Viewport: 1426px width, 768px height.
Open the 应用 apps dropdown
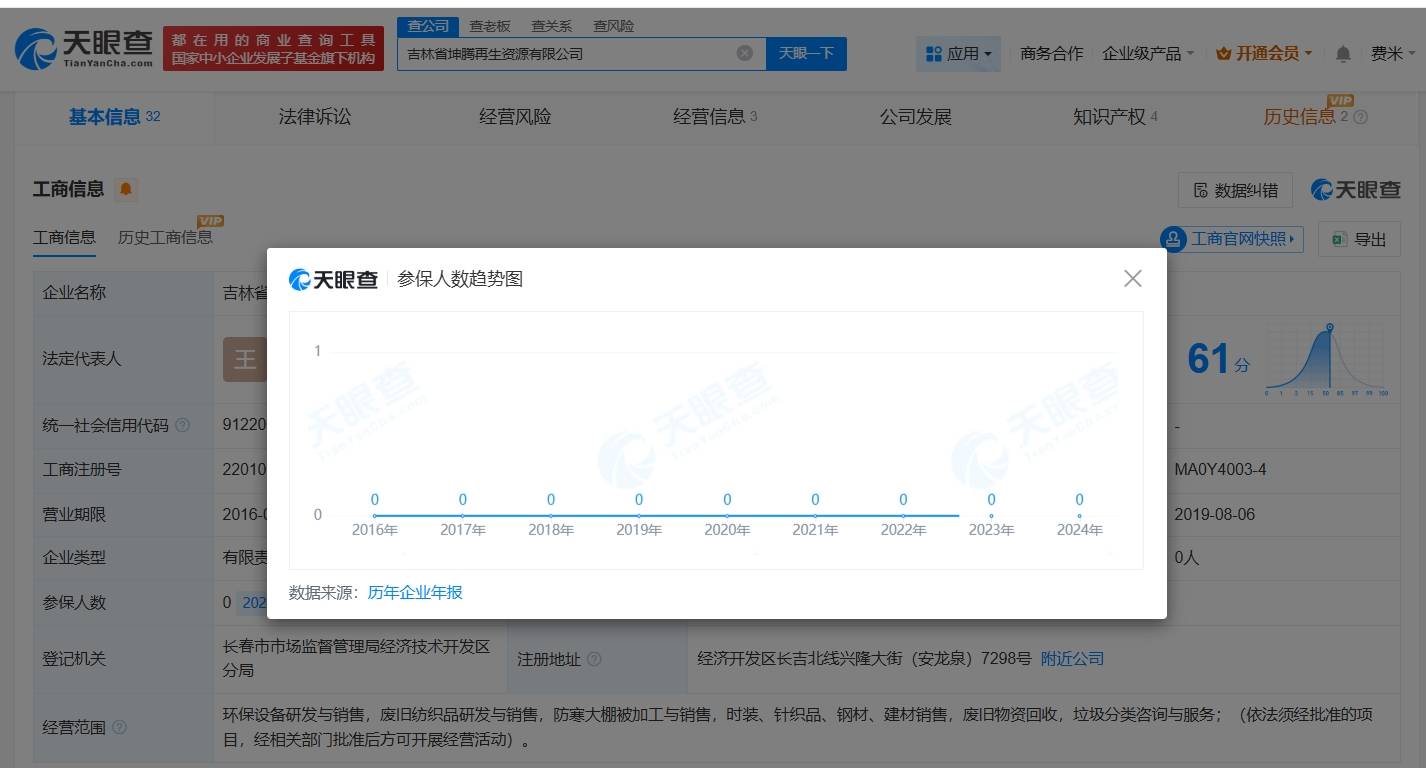pyautogui.click(x=957, y=52)
